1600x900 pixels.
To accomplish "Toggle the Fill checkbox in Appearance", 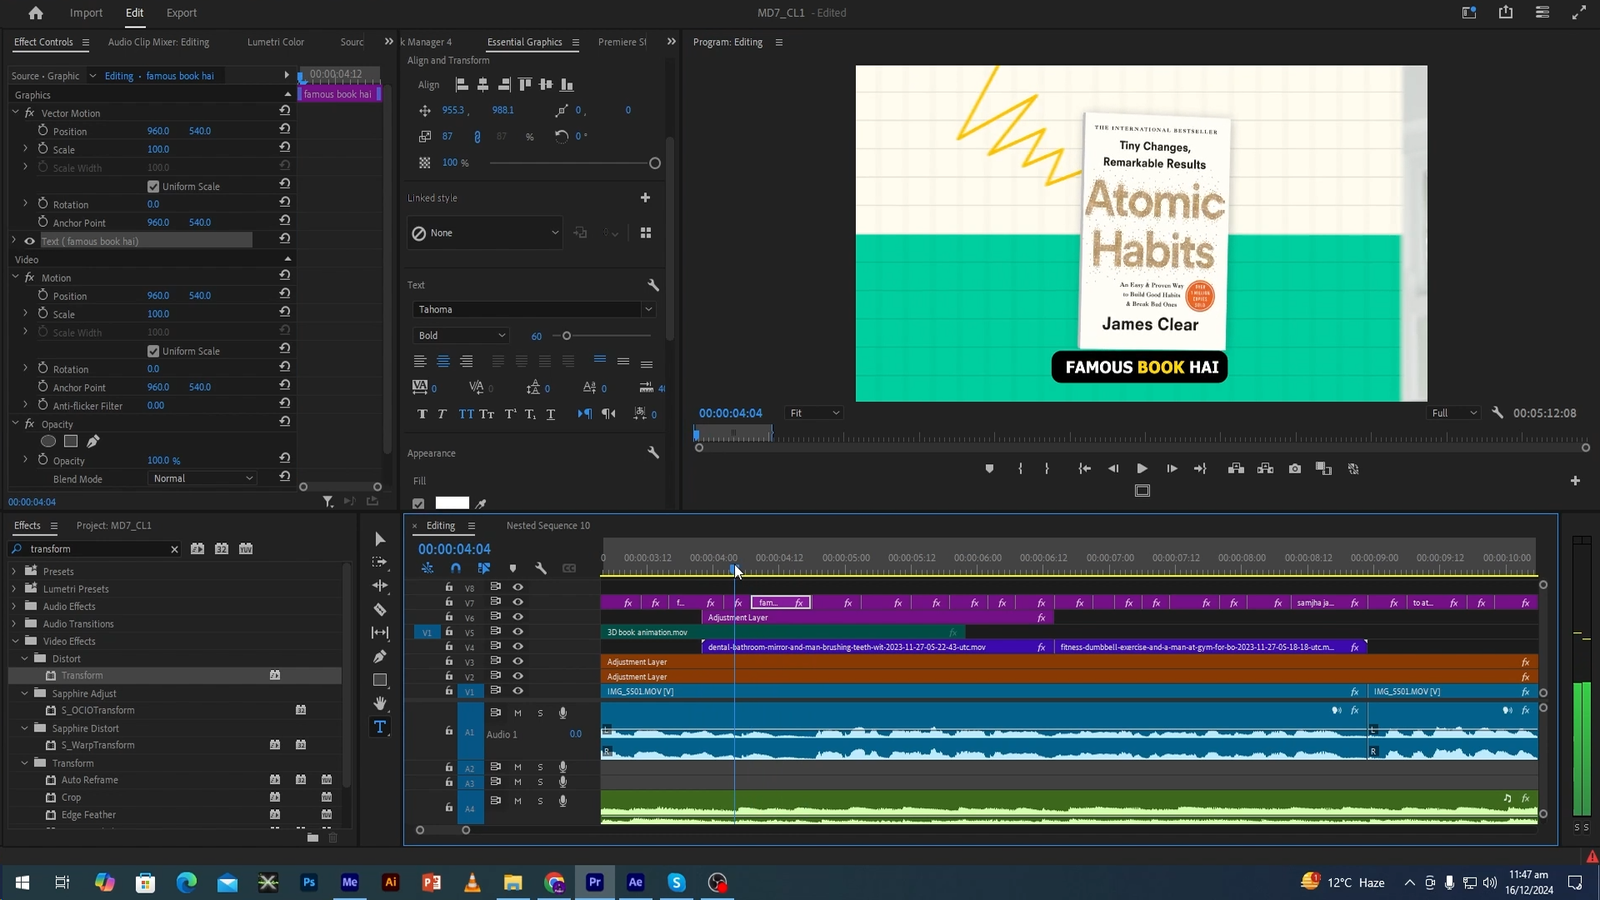I will 418,503.
